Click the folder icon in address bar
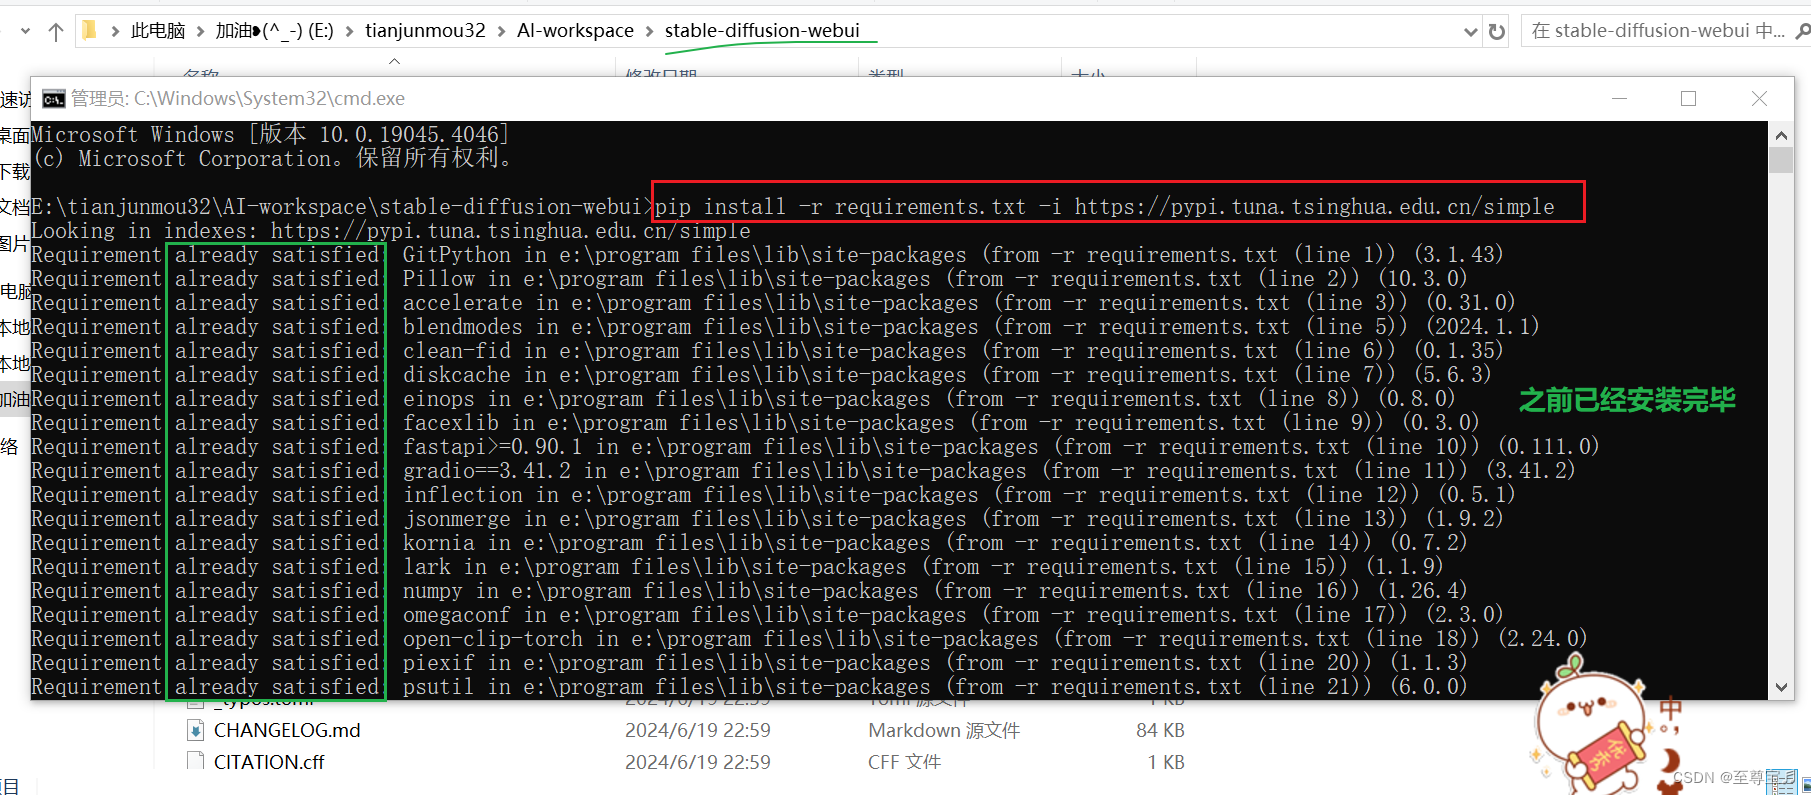Viewport: 1811px width, 795px height. pyautogui.click(x=89, y=31)
